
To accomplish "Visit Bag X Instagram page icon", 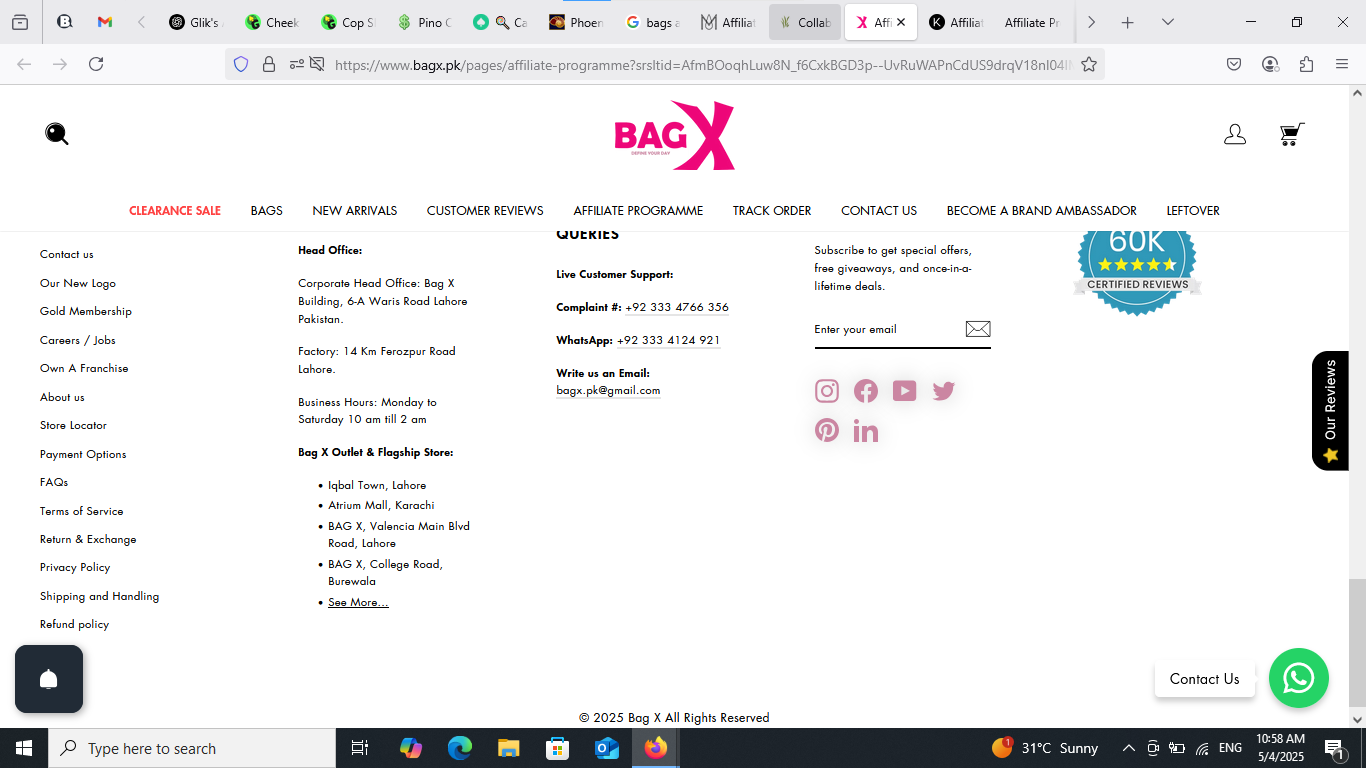I will tap(827, 391).
